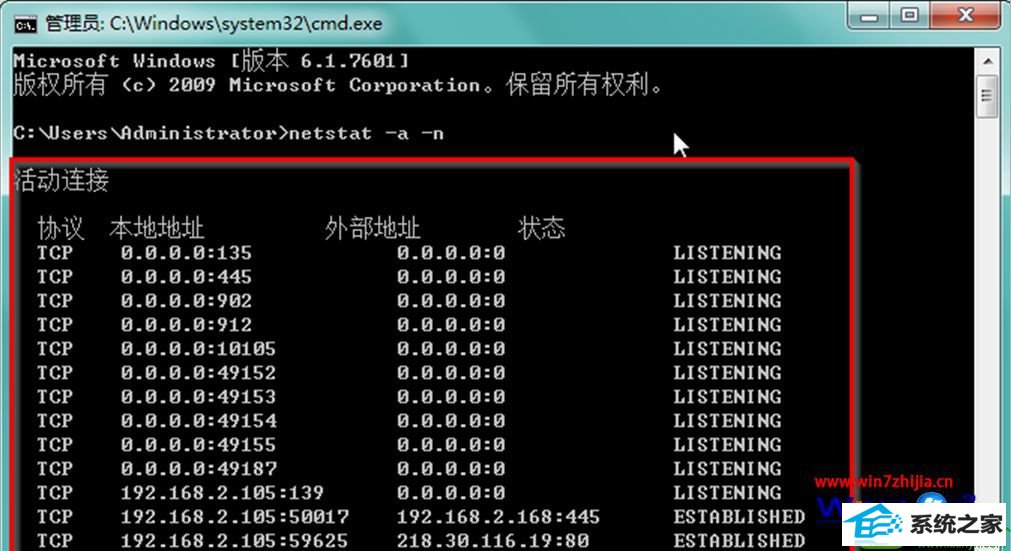Click LISTENING status in the port 10105 row
The image size is (1011, 551).
click(728, 349)
